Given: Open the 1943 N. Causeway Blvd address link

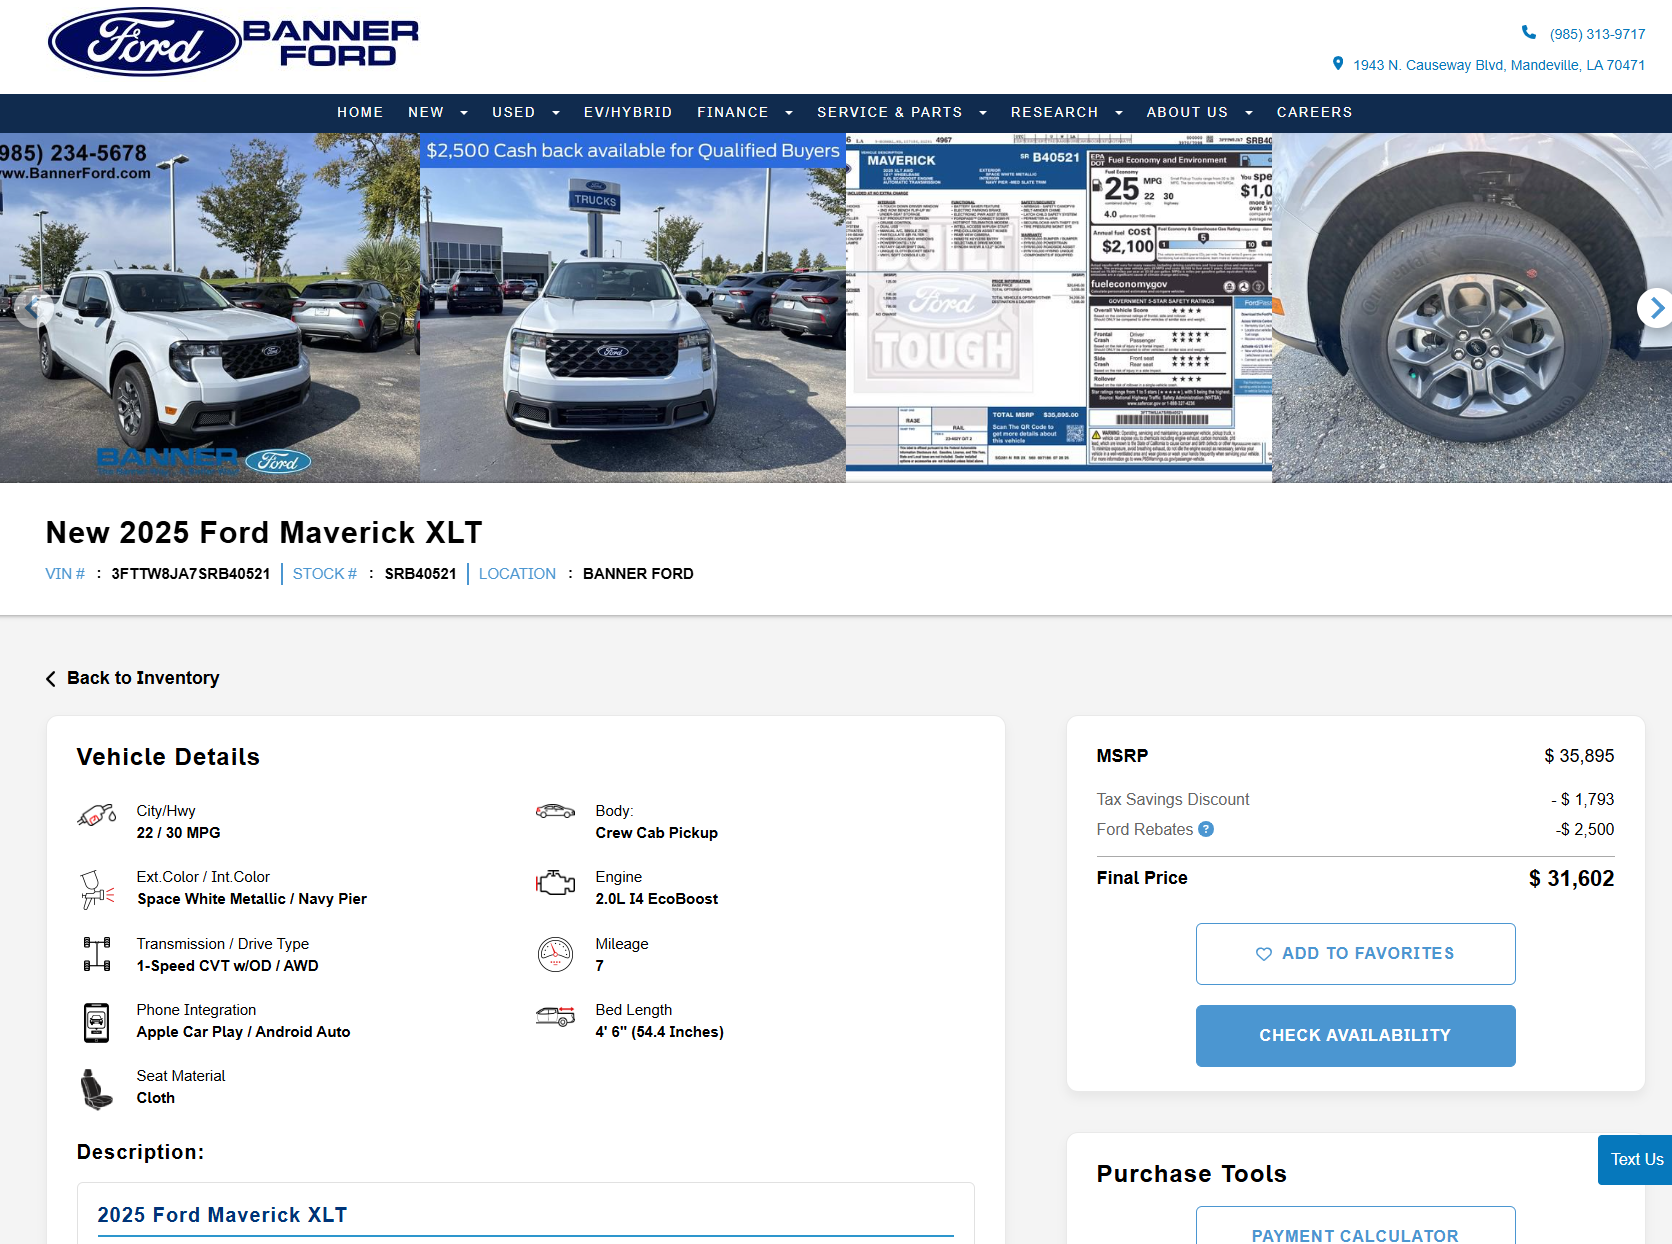Looking at the screenshot, I should (1499, 65).
